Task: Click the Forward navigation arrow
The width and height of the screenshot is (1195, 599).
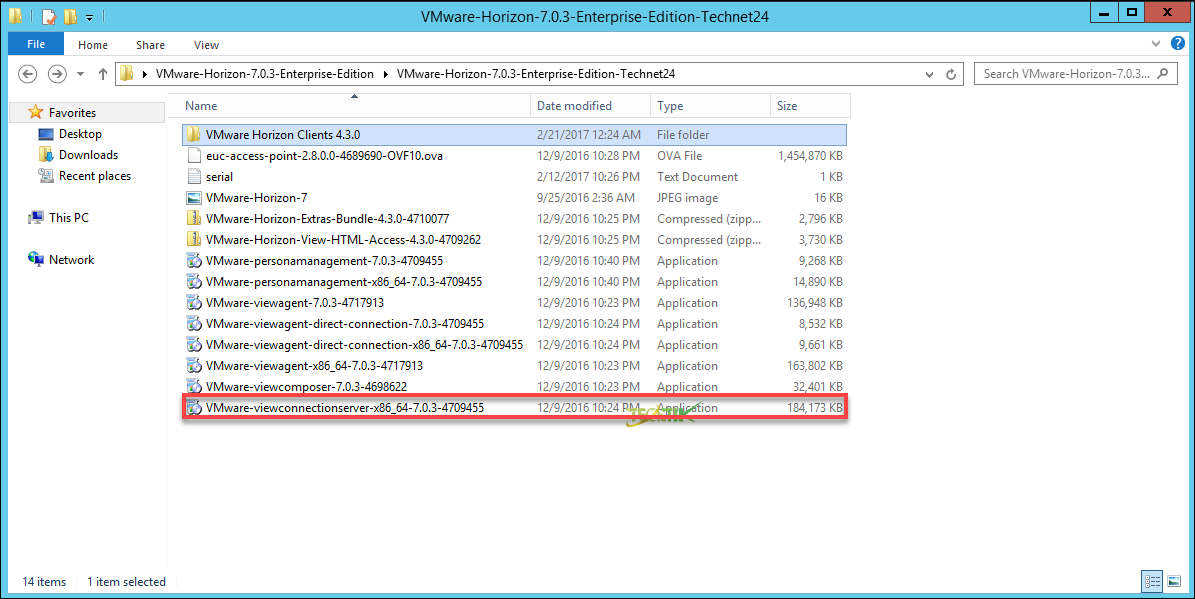Action: (x=57, y=74)
